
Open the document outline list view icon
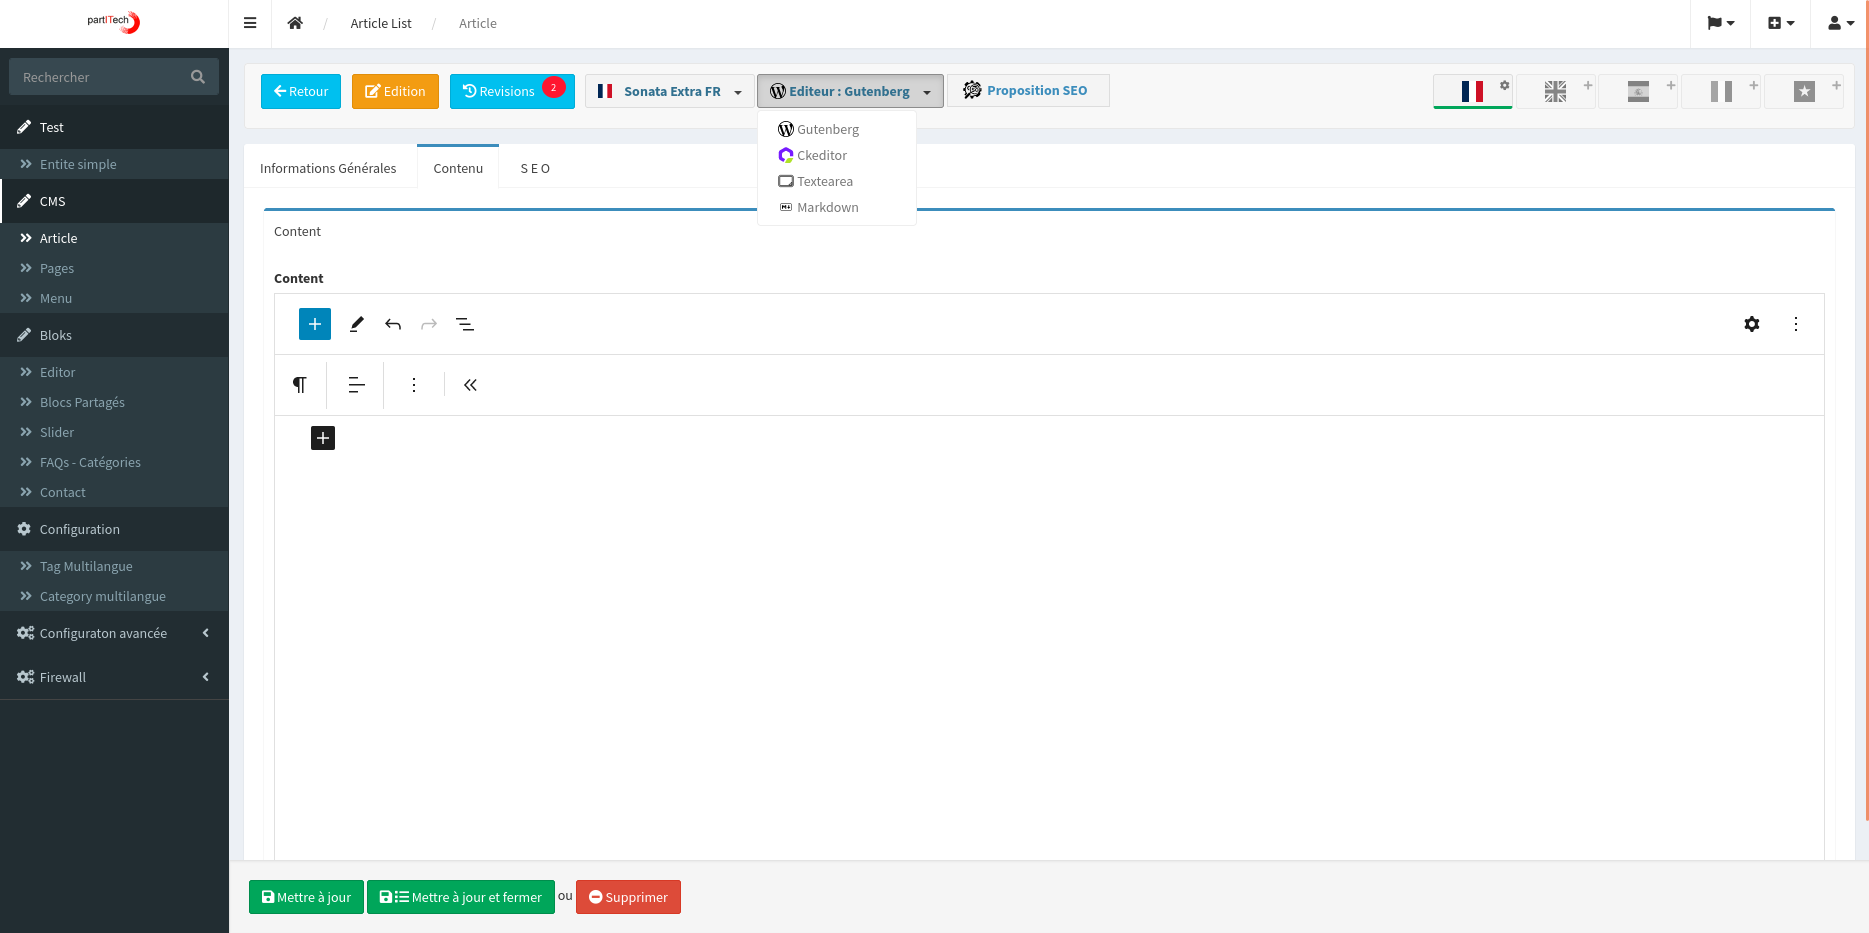coord(465,324)
